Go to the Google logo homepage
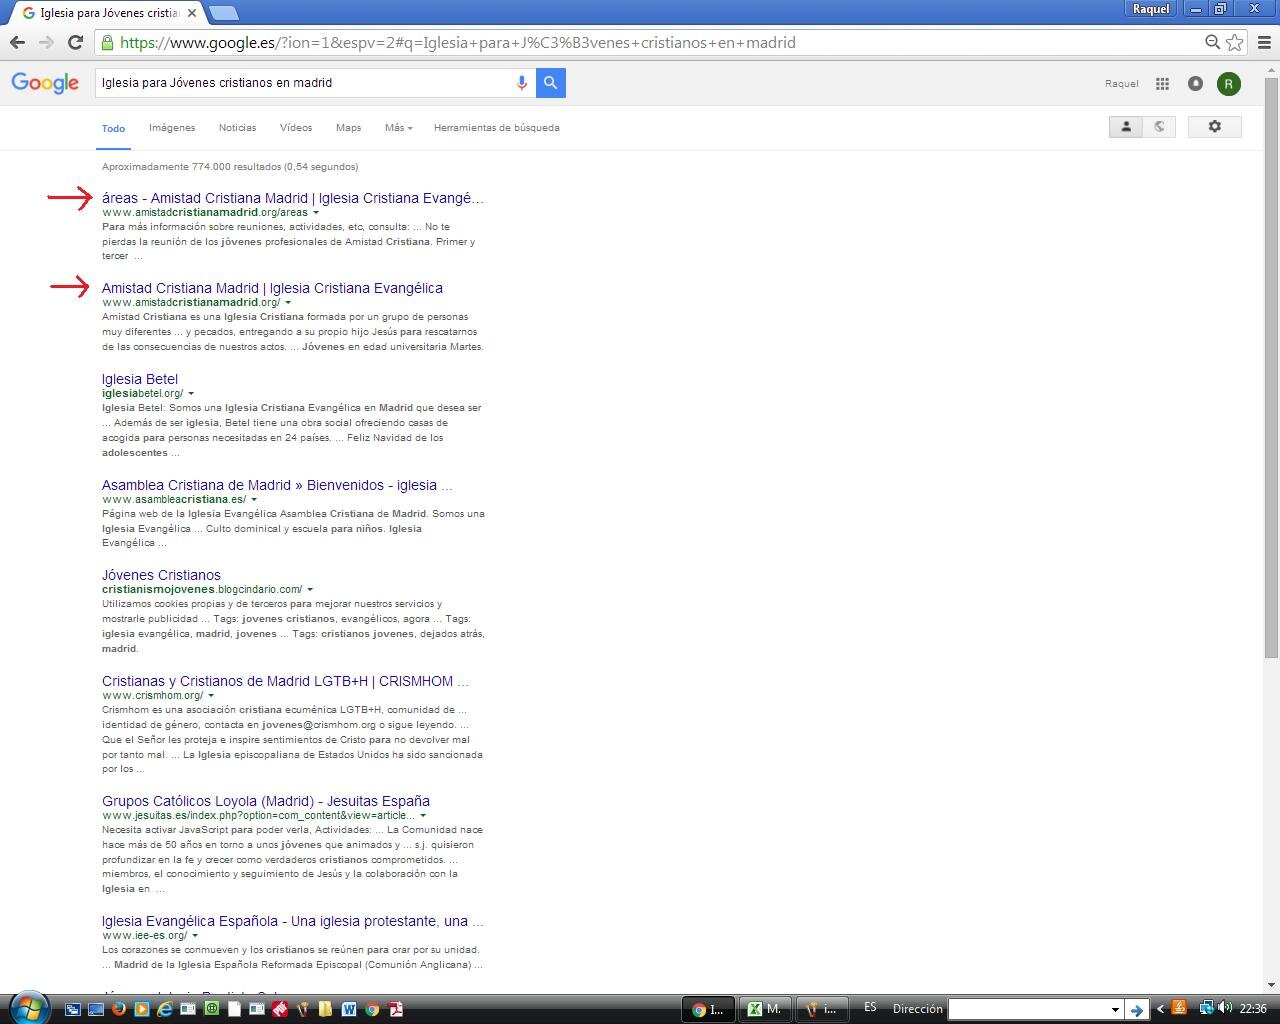The height and width of the screenshot is (1024, 1280). 45,83
